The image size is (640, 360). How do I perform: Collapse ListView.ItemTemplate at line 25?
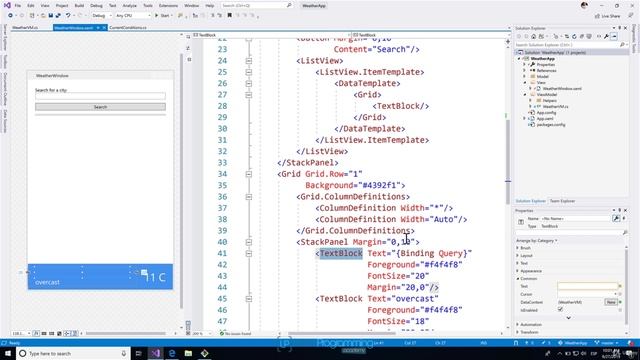click(x=249, y=72)
